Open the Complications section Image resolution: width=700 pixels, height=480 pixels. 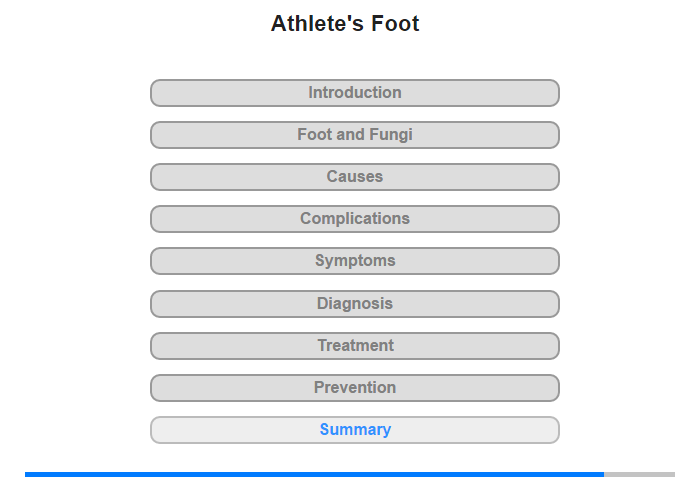click(355, 219)
